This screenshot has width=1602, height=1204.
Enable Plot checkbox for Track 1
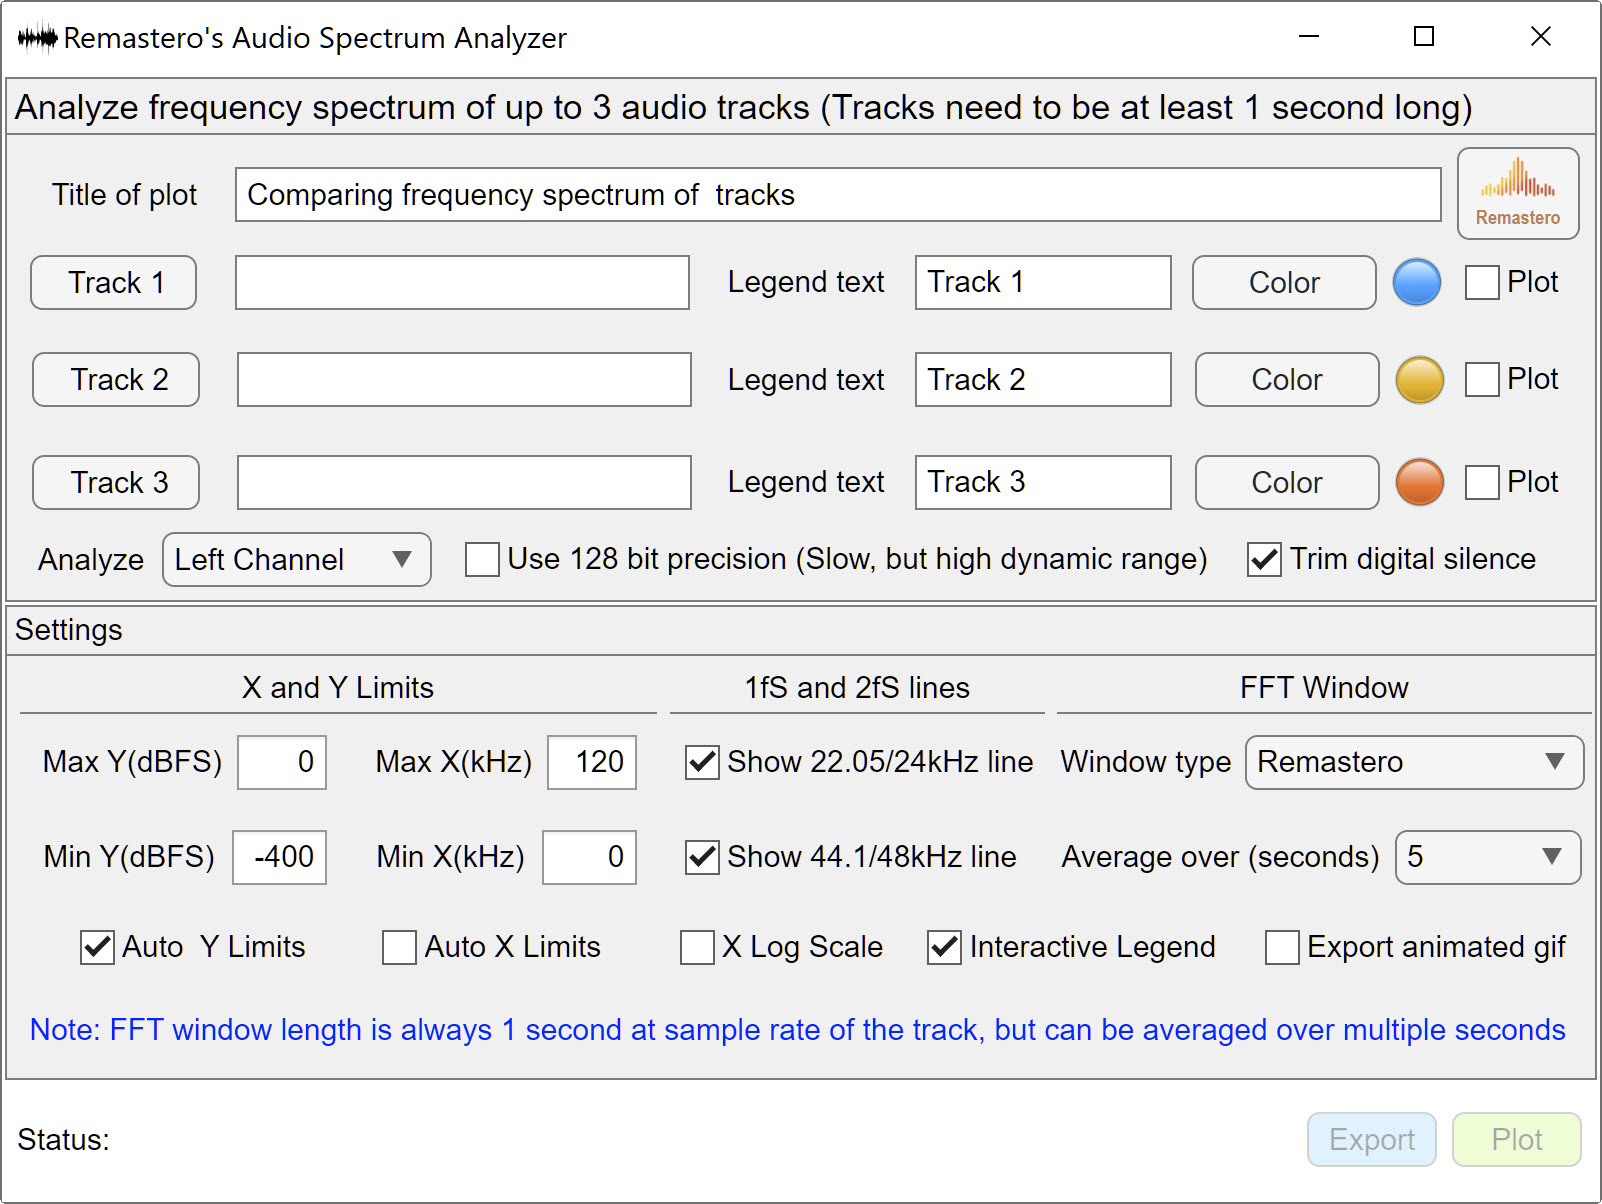pos(1482,282)
